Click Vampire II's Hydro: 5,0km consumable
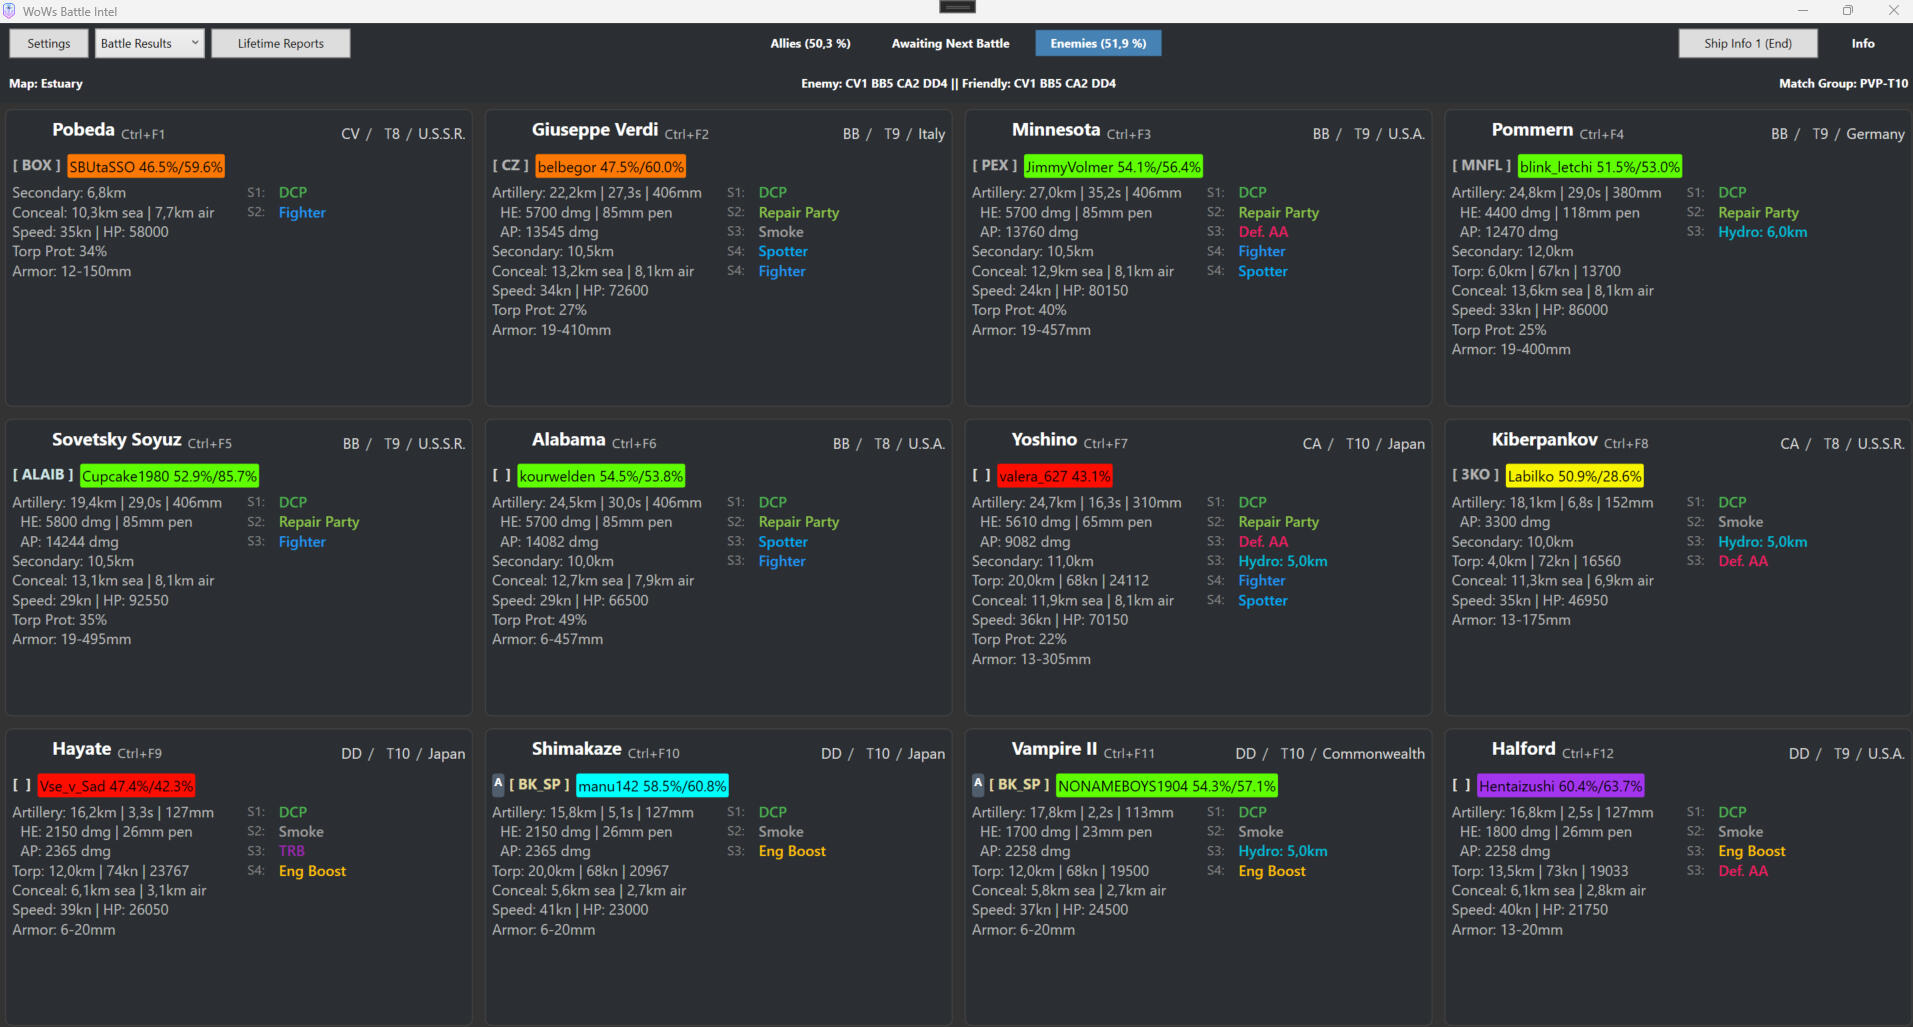This screenshot has height=1027, width=1913. pos(1283,851)
